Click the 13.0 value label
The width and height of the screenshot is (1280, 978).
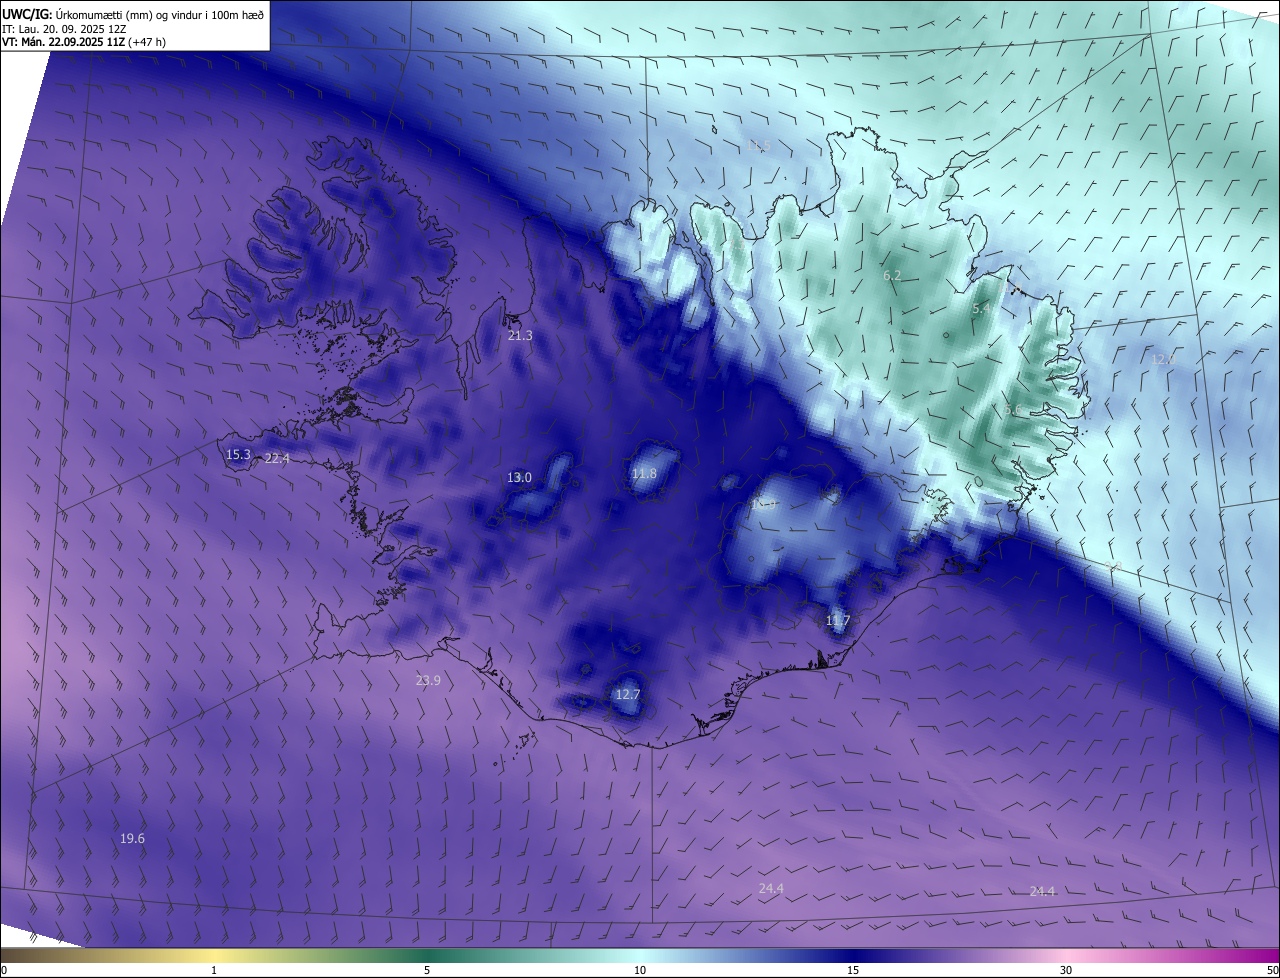tap(519, 478)
